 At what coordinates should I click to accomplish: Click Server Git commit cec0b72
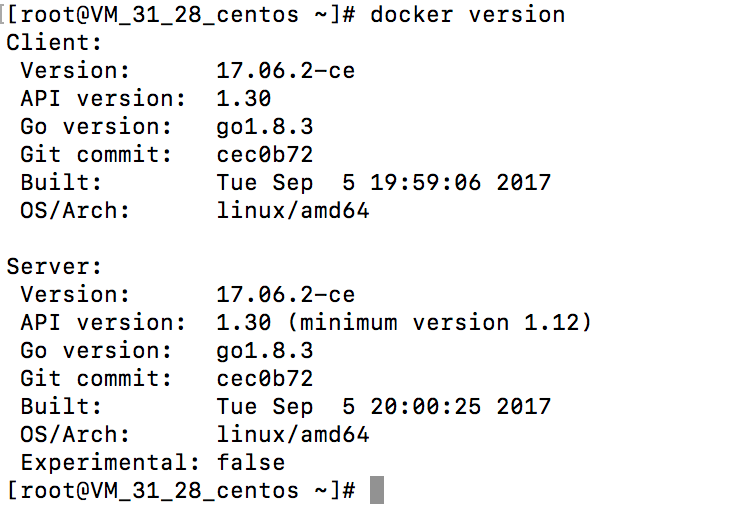coord(265,379)
